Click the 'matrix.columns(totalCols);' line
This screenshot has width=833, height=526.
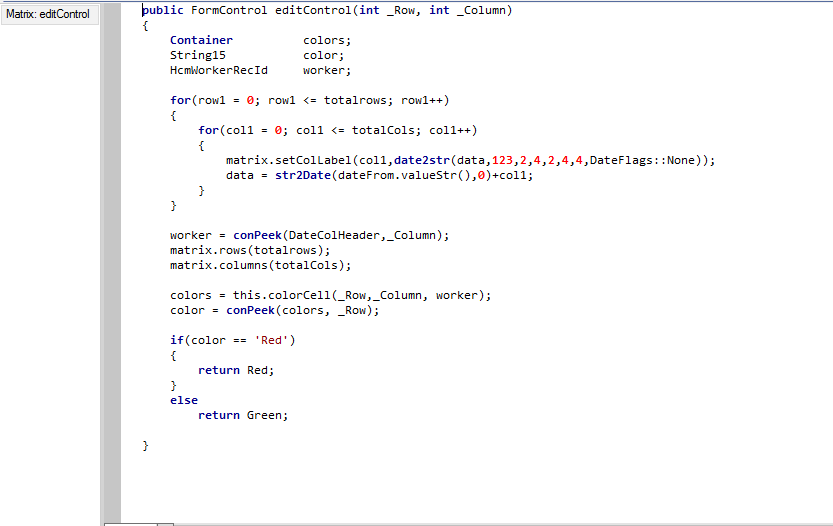coord(261,265)
